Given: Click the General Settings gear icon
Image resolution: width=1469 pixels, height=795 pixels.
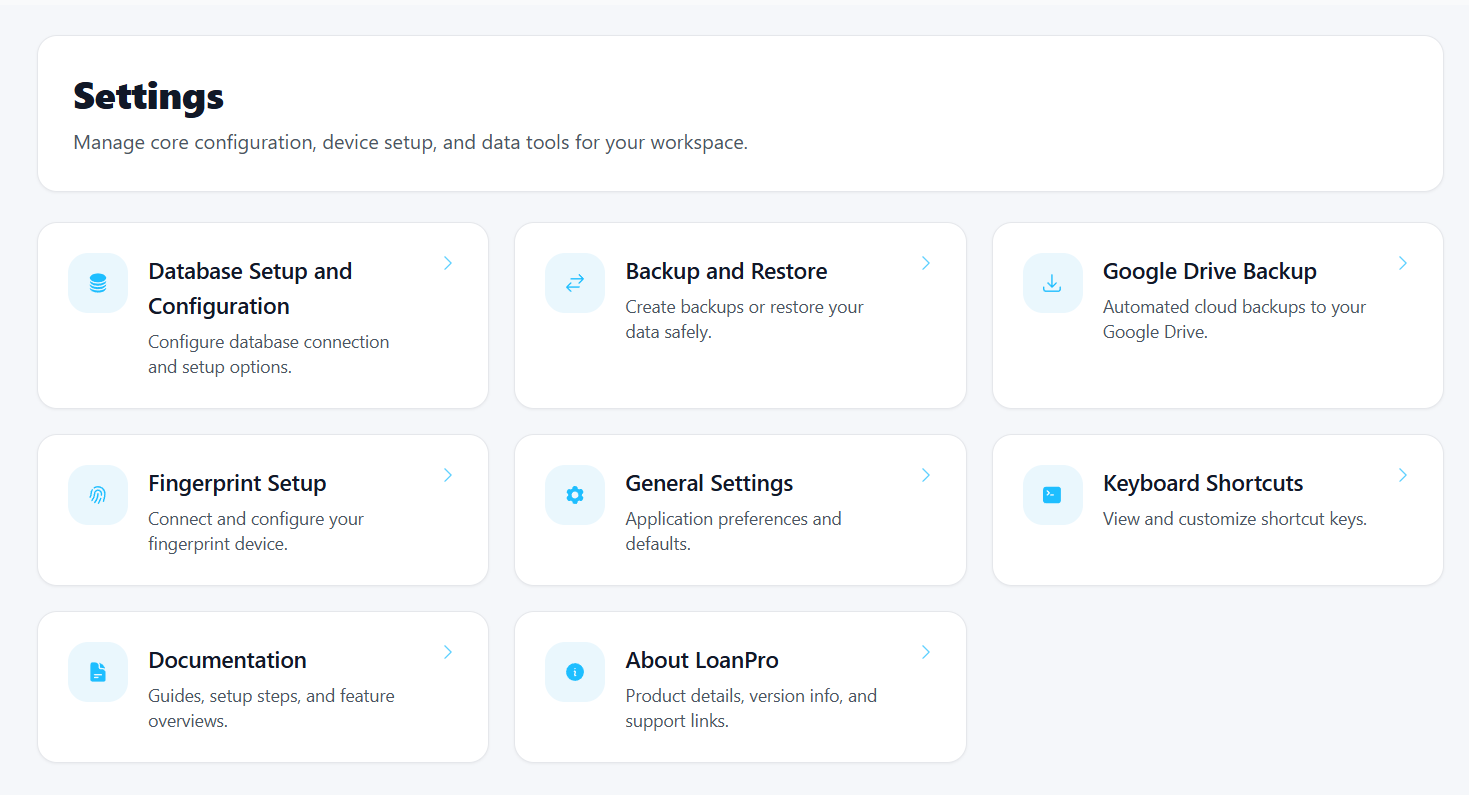Looking at the screenshot, I should 575,495.
